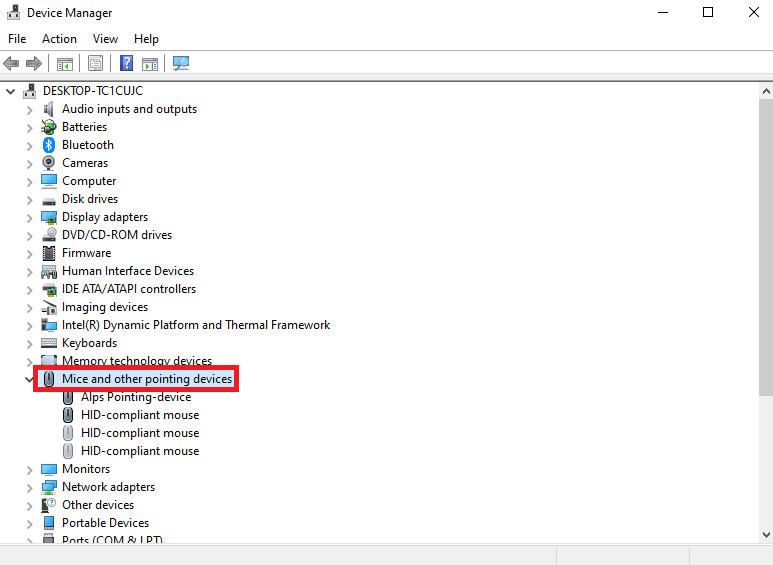Image resolution: width=773 pixels, height=565 pixels.
Task: Open the Help menu
Action: coord(146,39)
